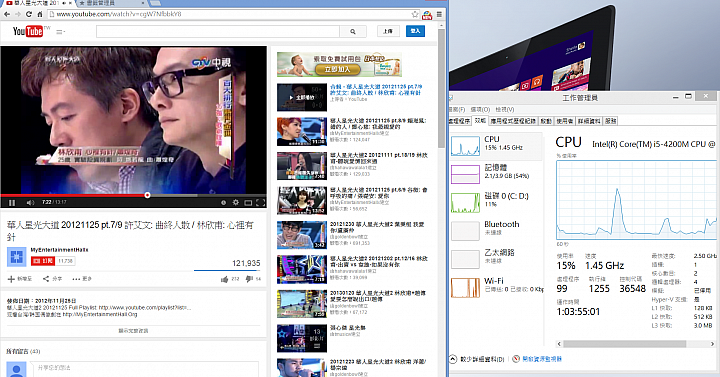This screenshot has width=720, height=377.
Task: Reload the YouTube page
Action: tap(28, 14)
